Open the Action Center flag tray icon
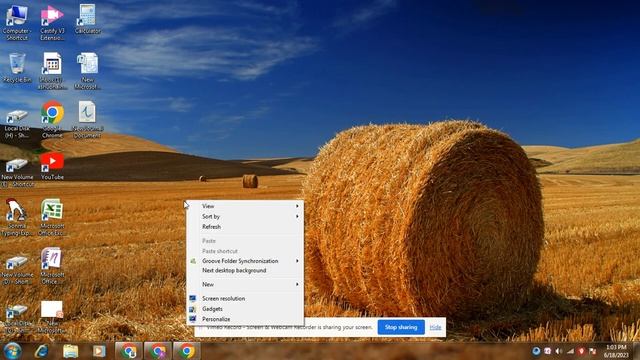640x360 pixels. pyautogui.click(x=593, y=351)
